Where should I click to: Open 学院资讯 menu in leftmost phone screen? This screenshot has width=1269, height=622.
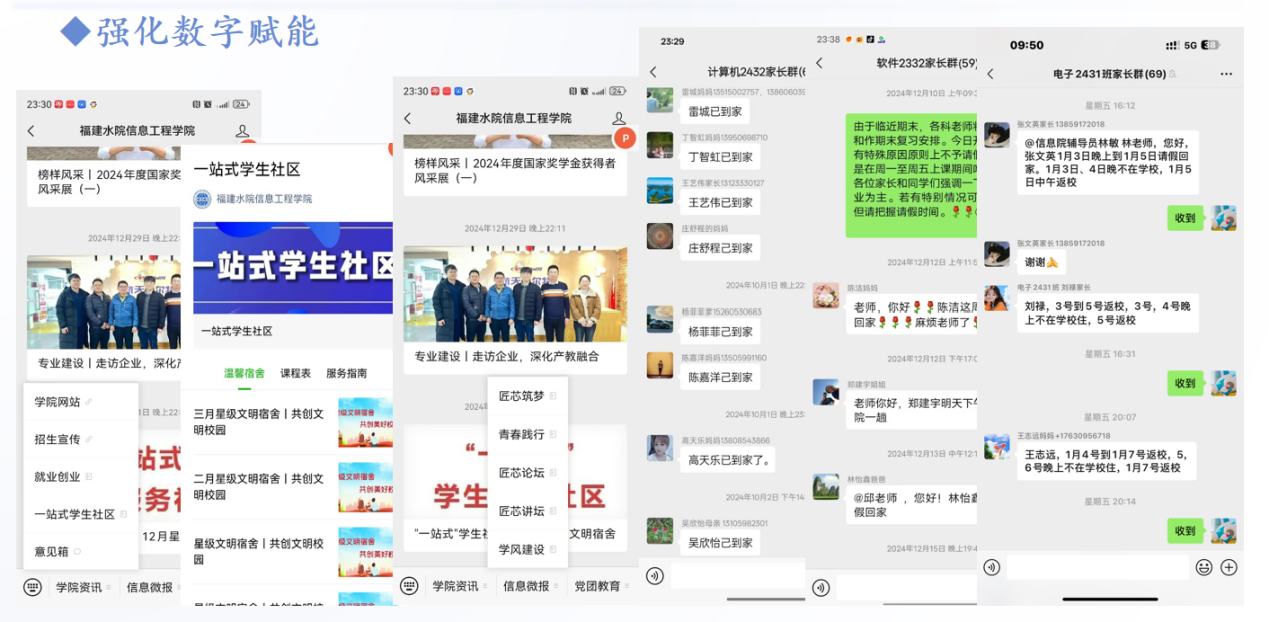[83, 587]
